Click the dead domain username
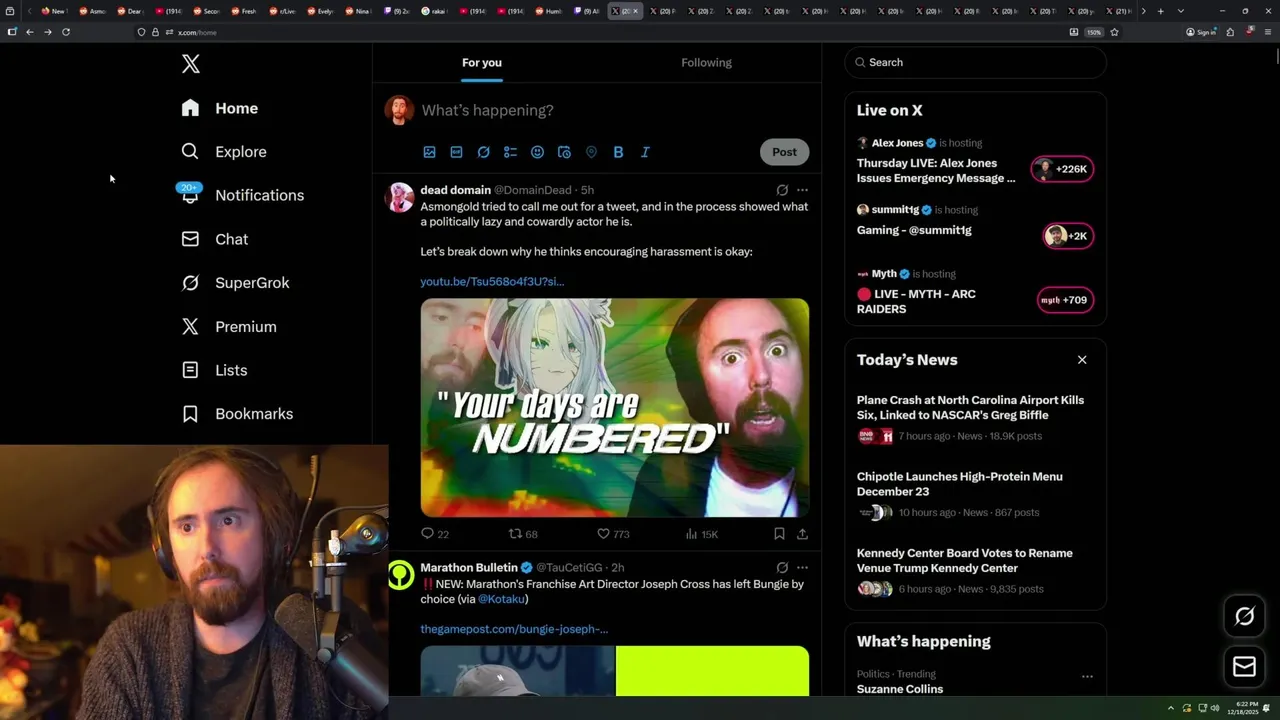This screenshot has width=1280, height=720. [x=455, y=190]
